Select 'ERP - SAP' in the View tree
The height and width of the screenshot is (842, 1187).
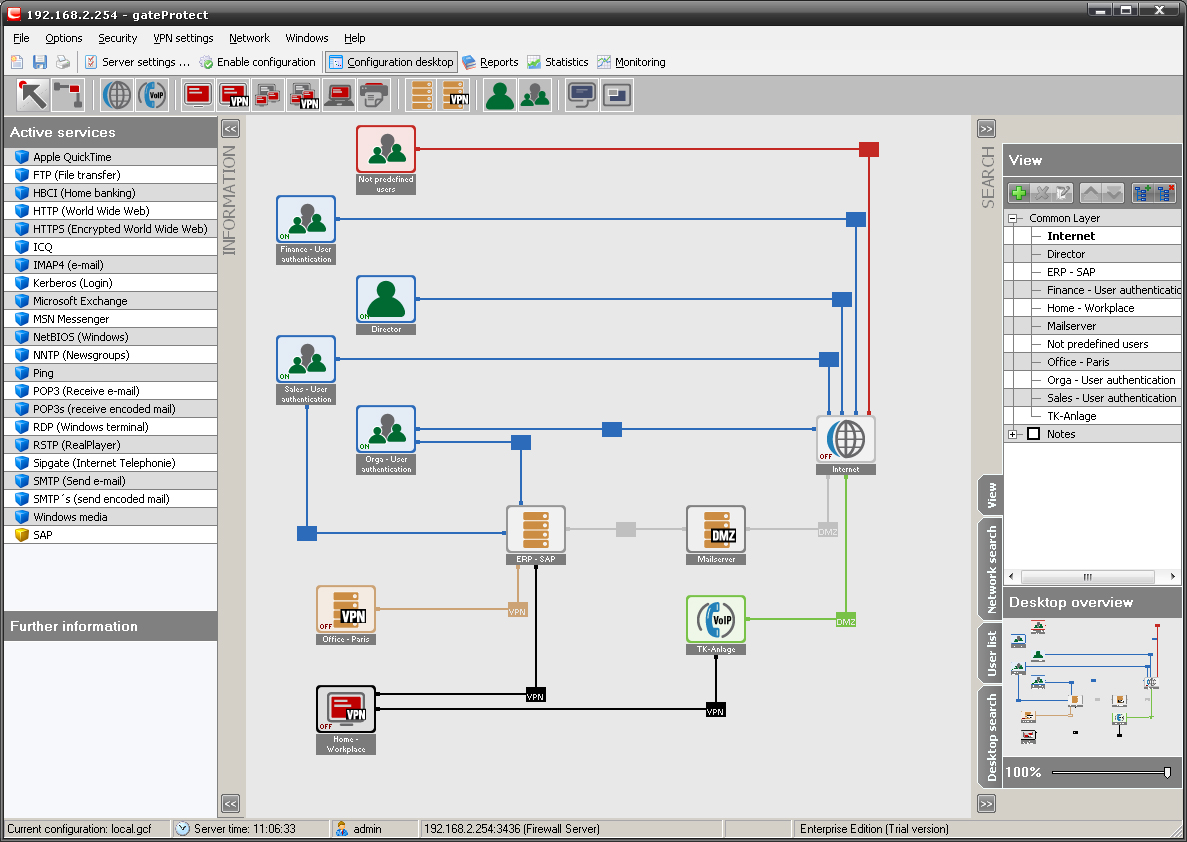tap(1070, 272)
